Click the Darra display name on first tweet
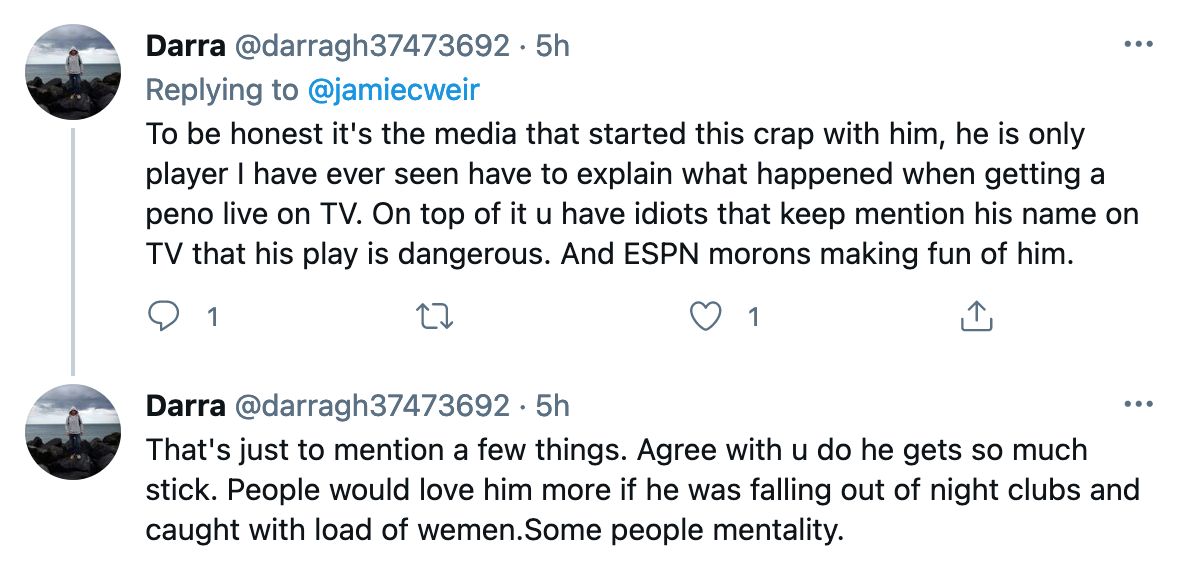 (x=185, y=46)
